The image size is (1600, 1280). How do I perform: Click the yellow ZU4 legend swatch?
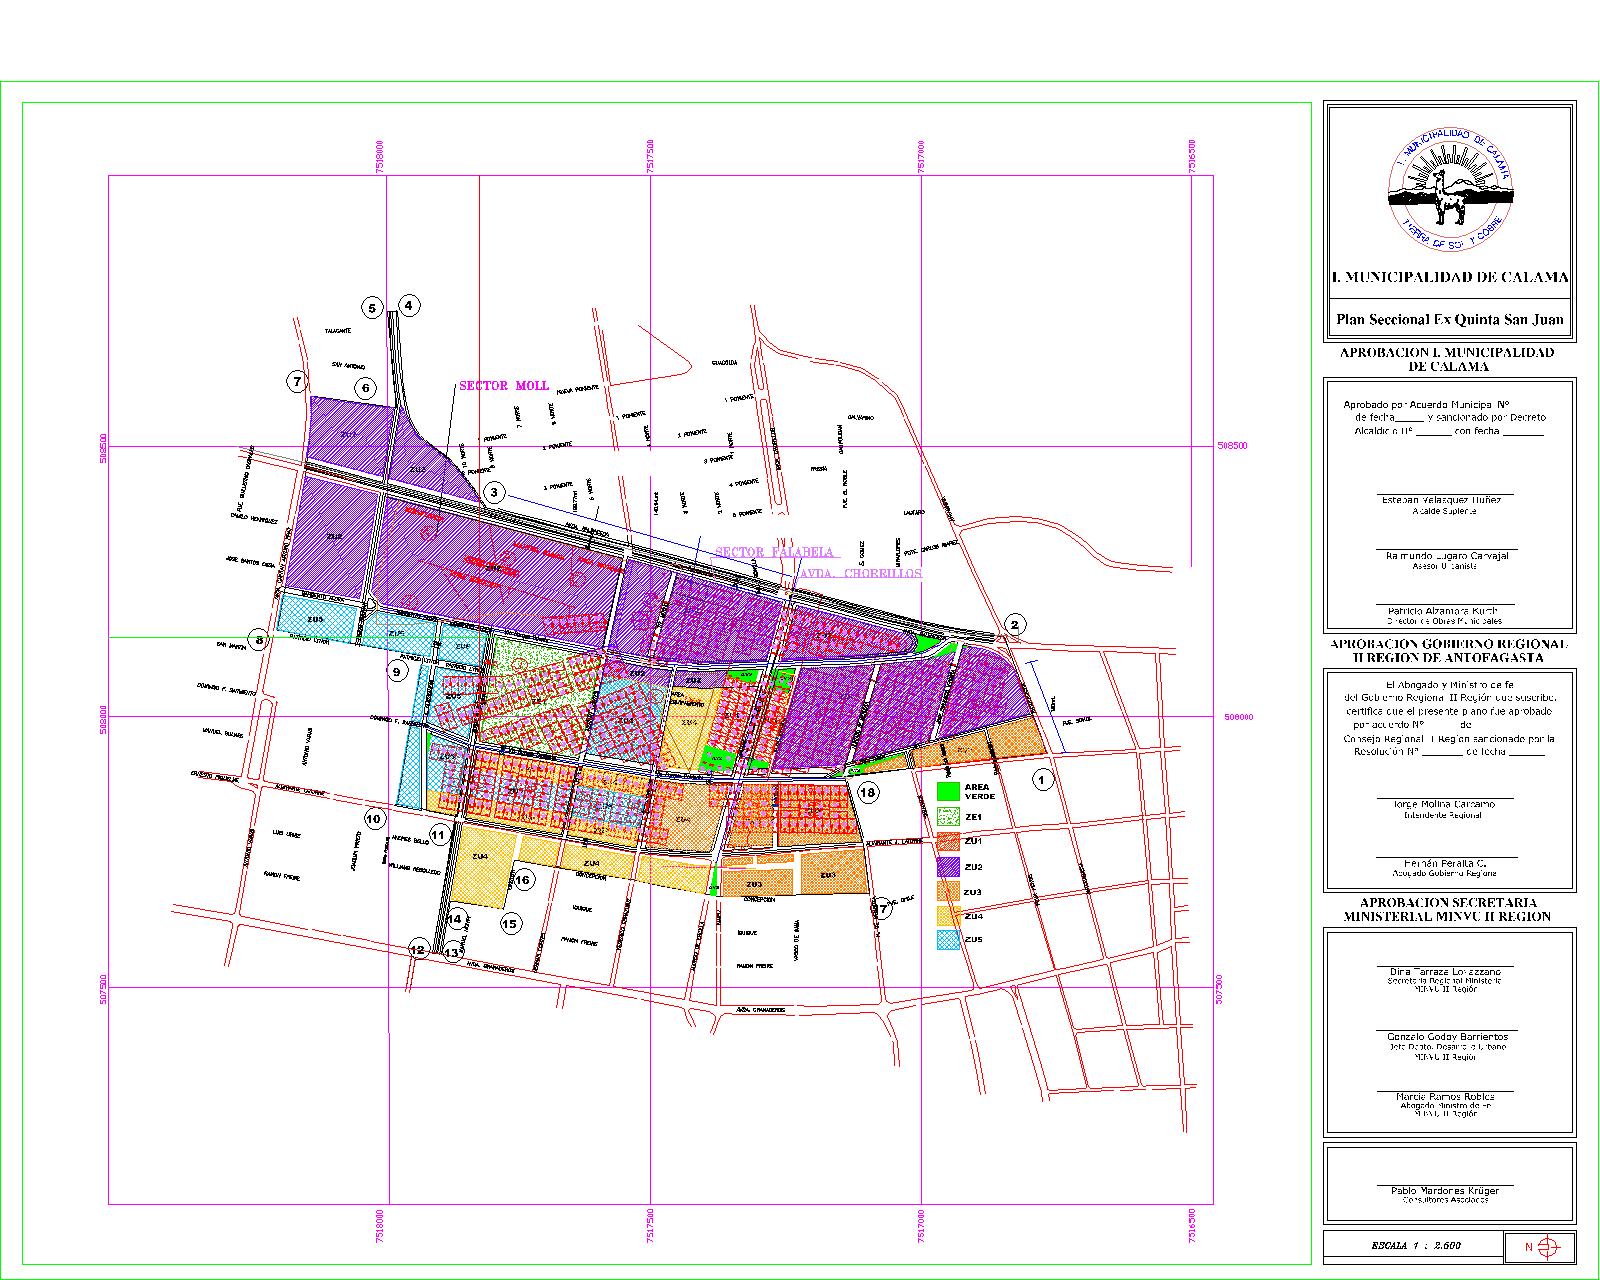coord(948,915)
